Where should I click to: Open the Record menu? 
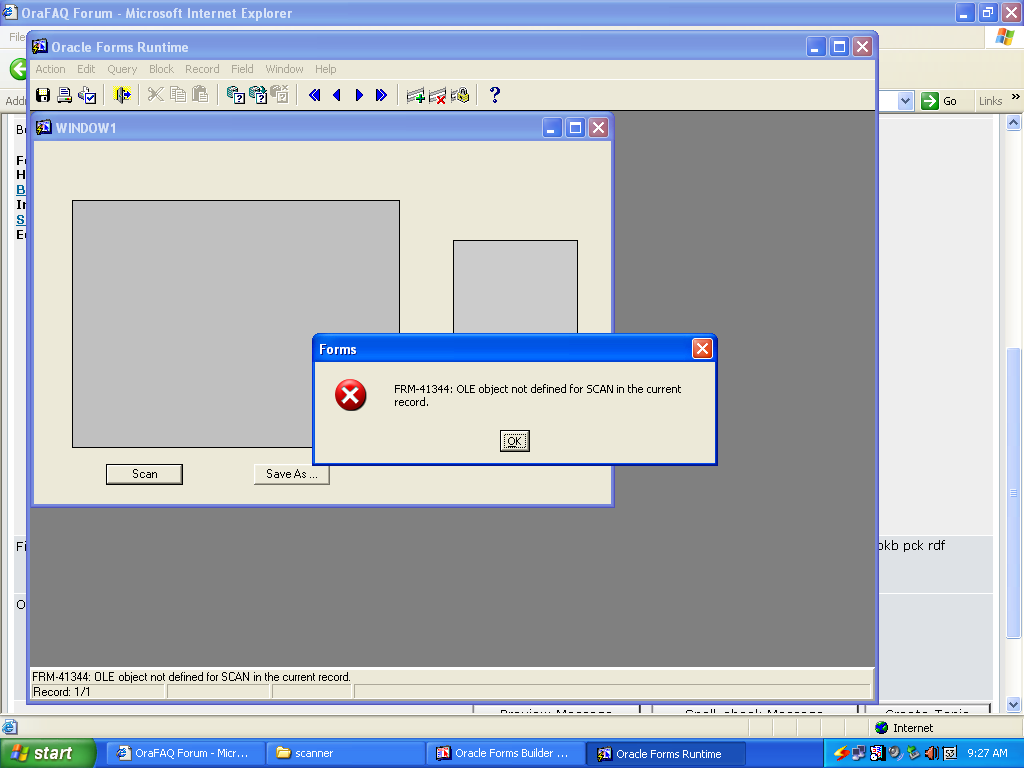pos(202,69)
